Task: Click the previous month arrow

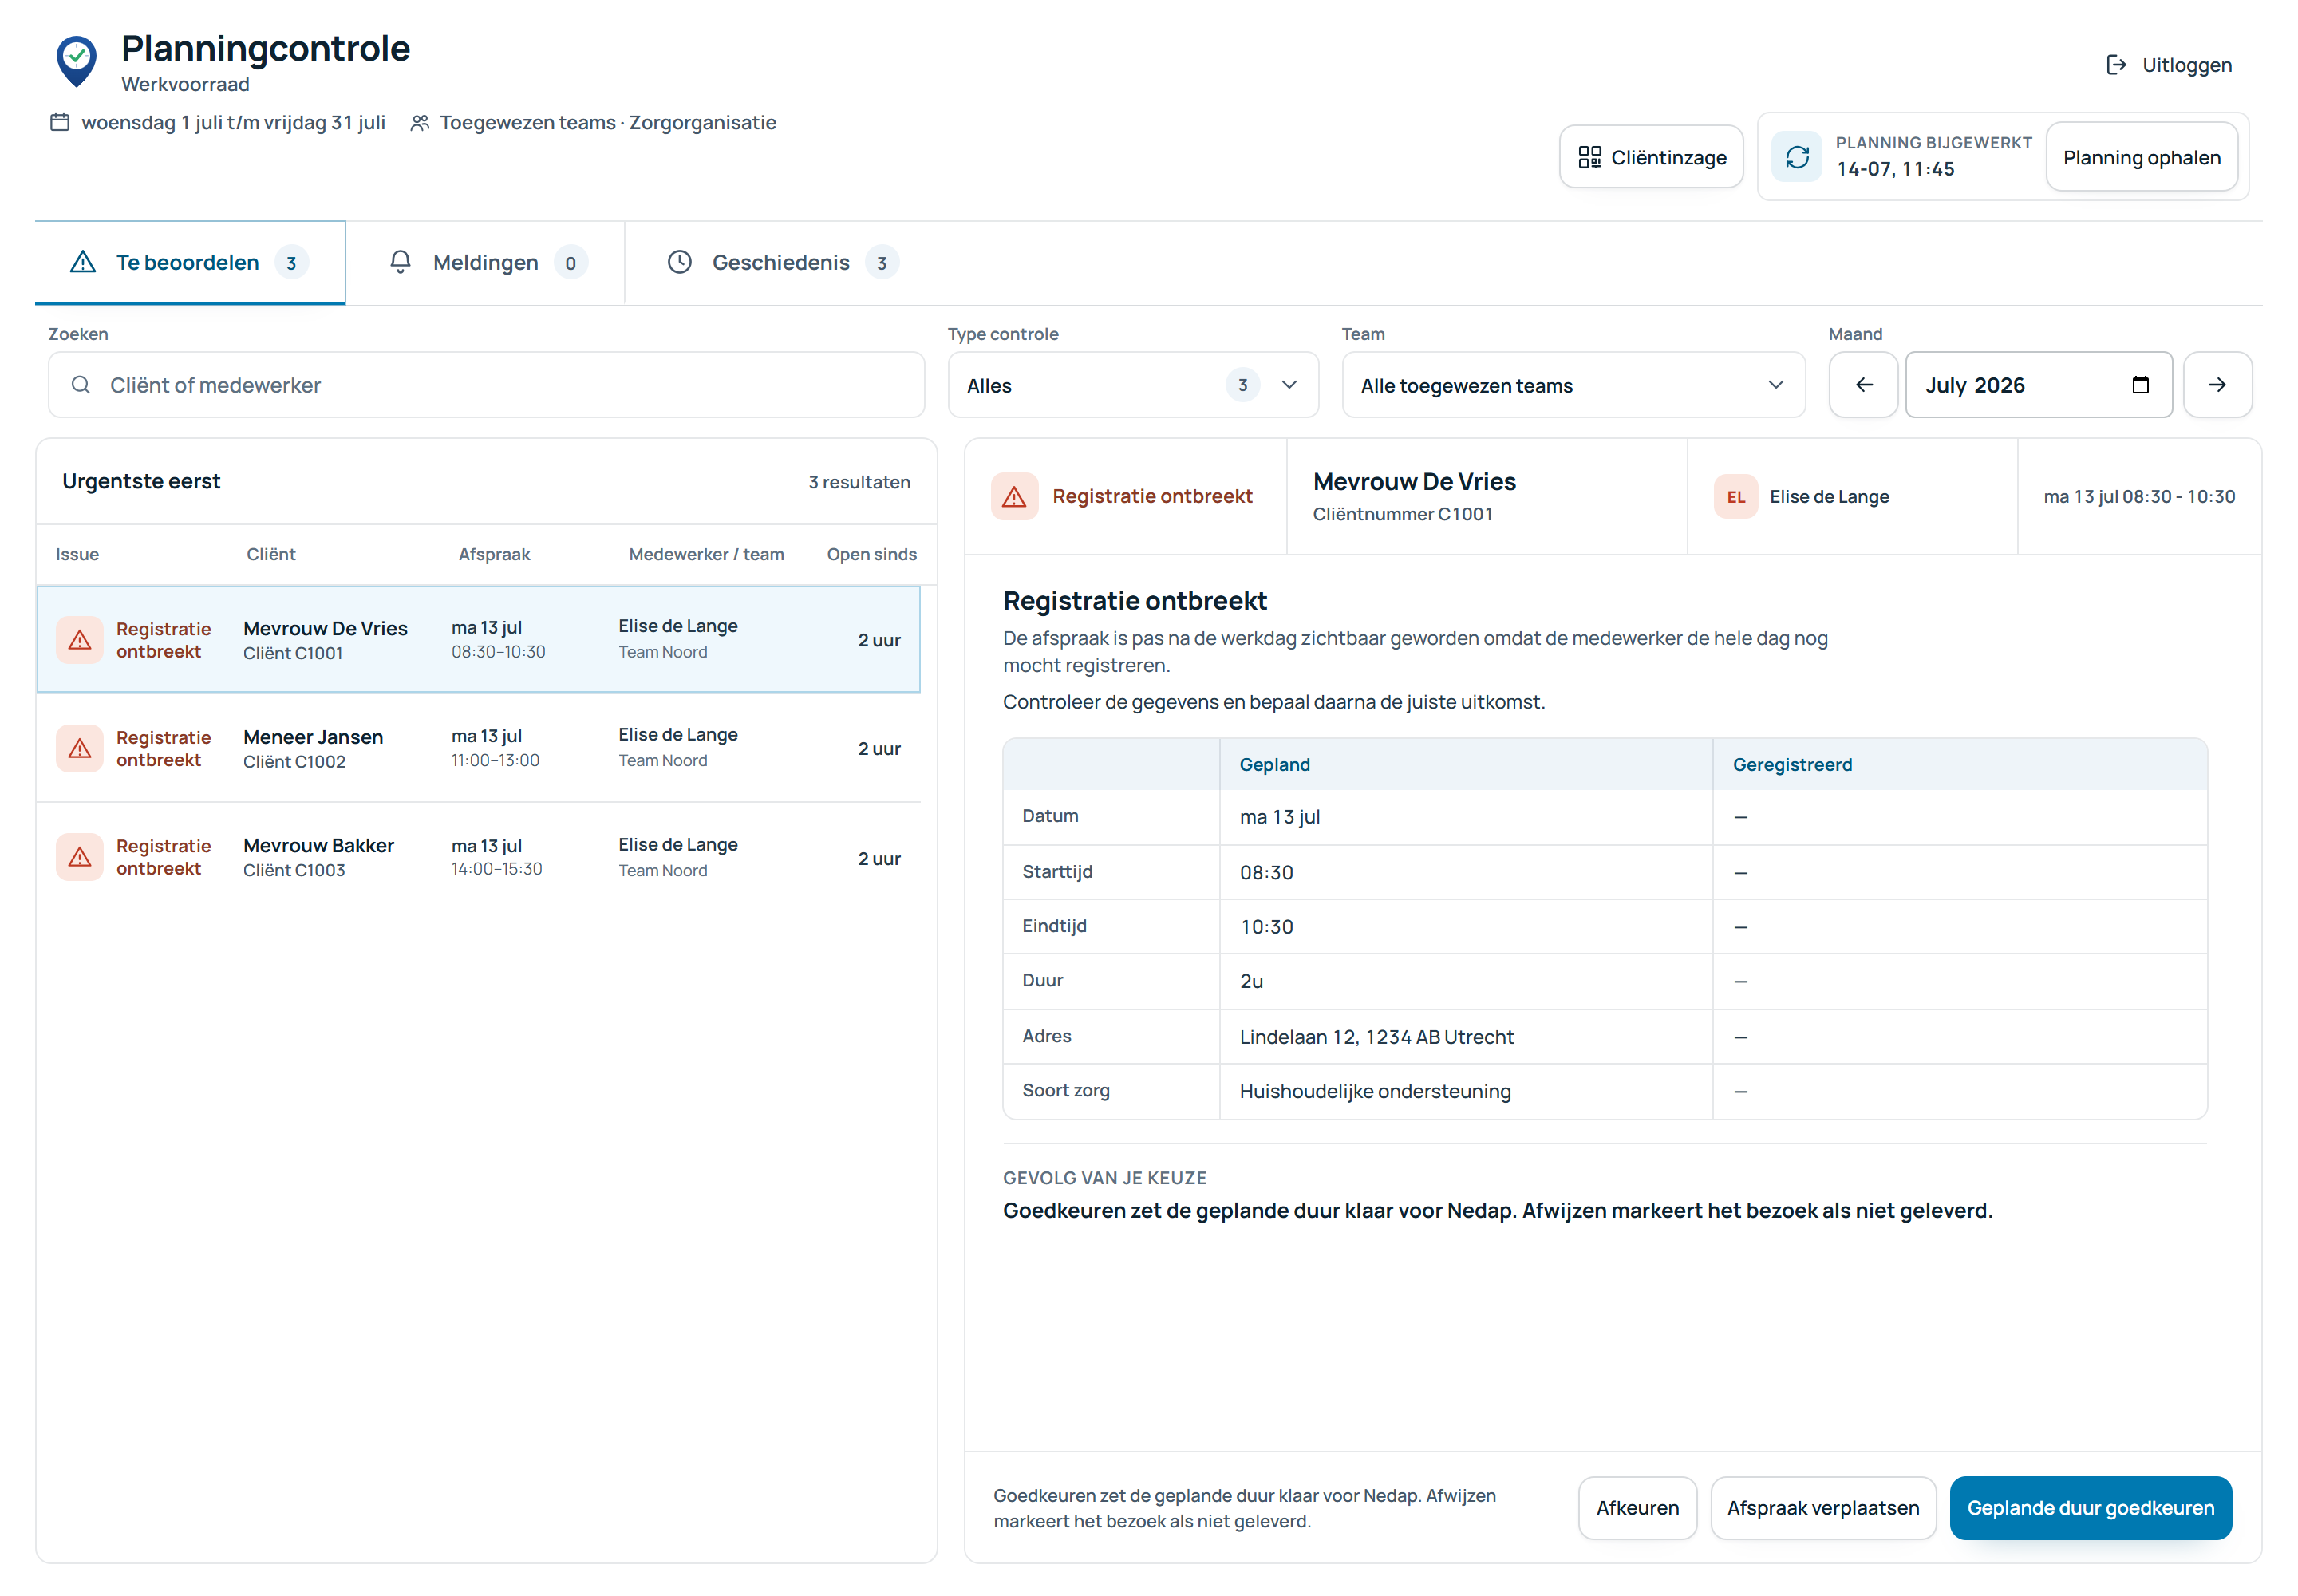Action: click(1863, 385)
